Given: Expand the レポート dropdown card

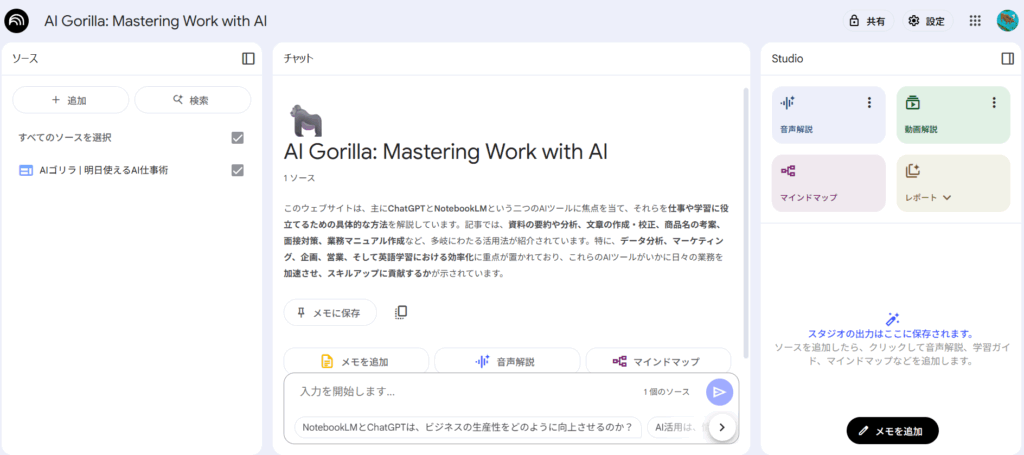Looking at the screenshot, I should tap(953, 183).
